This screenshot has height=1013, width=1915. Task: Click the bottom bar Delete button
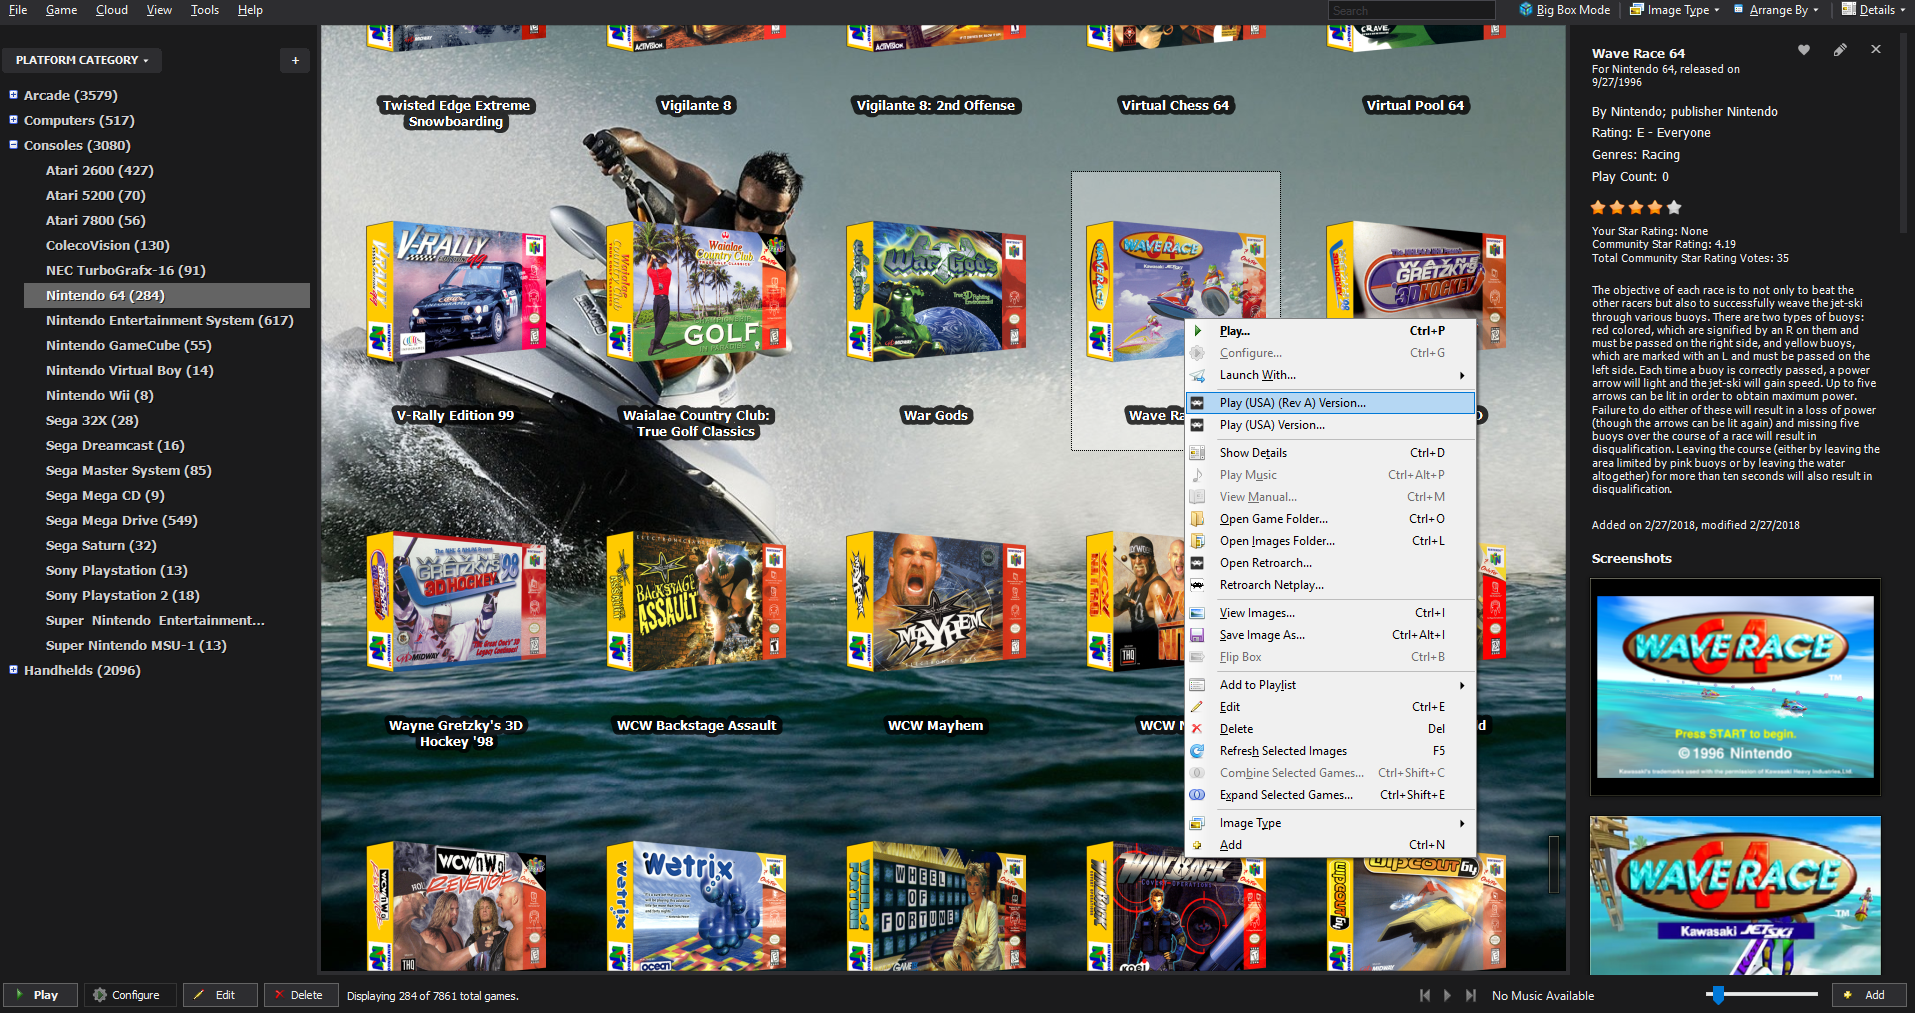(x=300, y=995)
